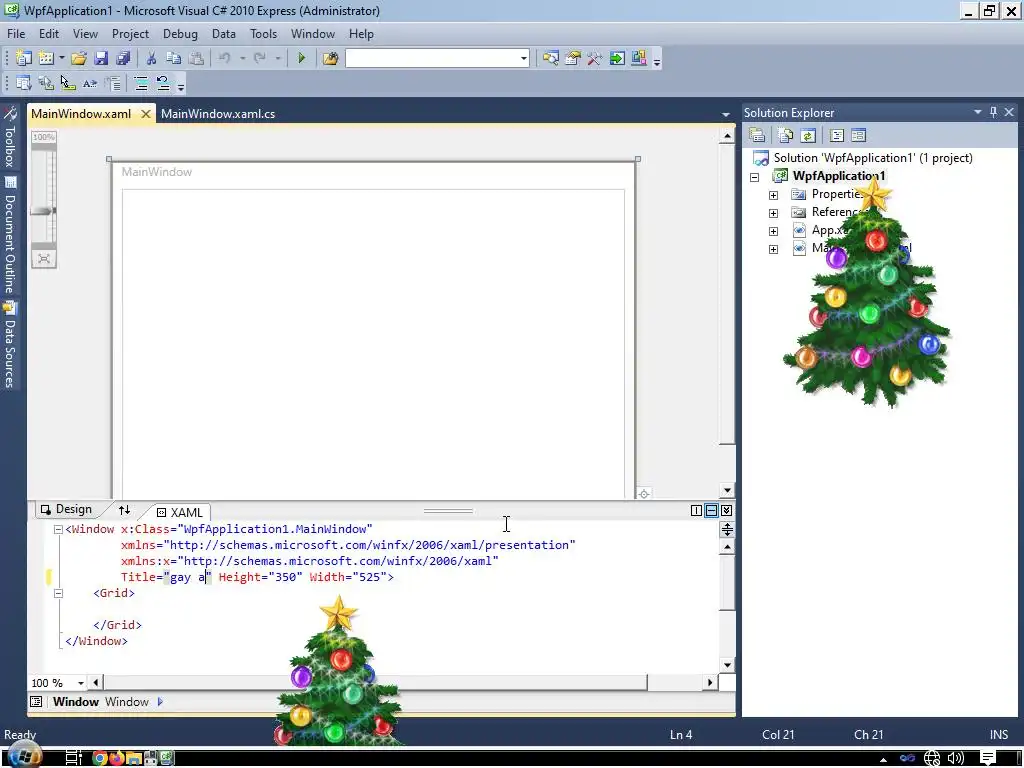This screenshot has height=768, width=1024.
Task: Click the Display Quick Info cursor icon
Action: coord(67,83)
